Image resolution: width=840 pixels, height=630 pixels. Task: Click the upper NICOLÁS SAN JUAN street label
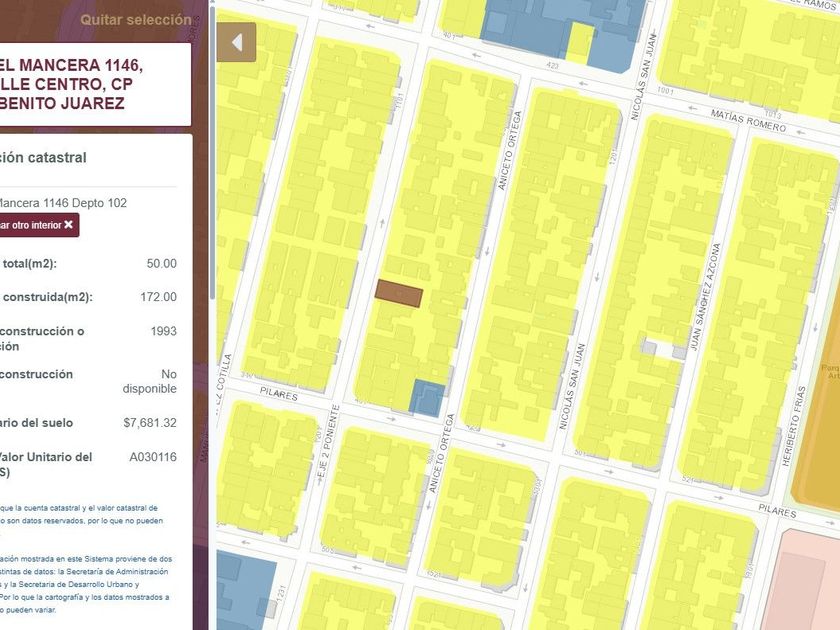643,77
